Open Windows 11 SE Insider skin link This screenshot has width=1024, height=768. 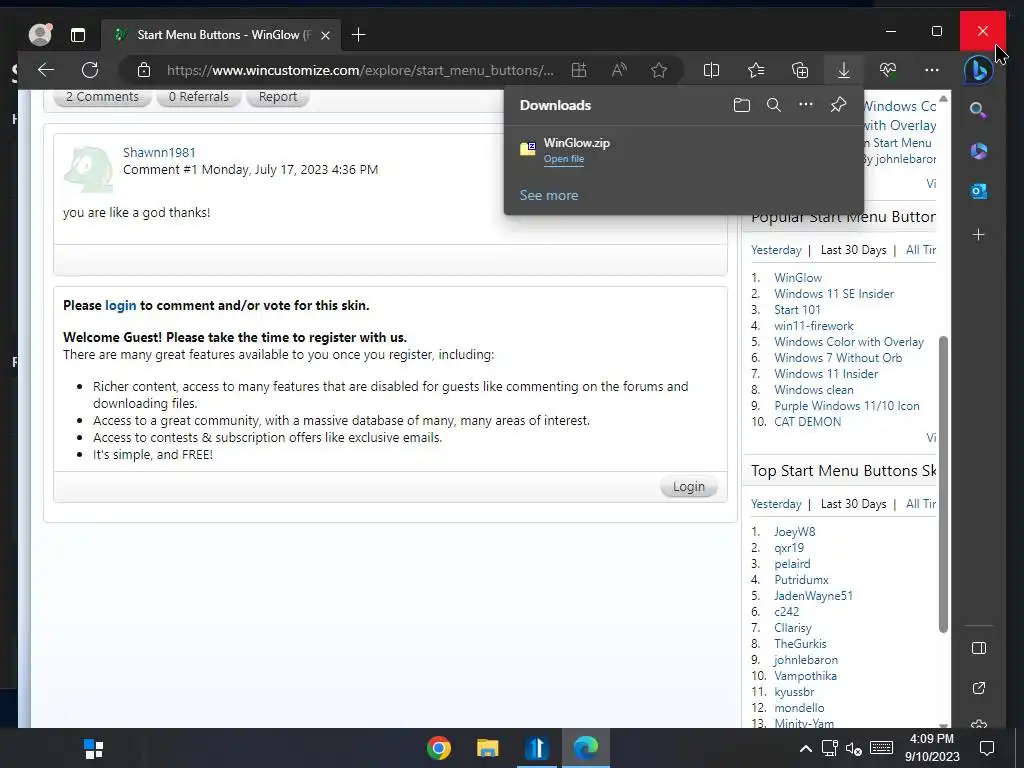coord(834,294)
